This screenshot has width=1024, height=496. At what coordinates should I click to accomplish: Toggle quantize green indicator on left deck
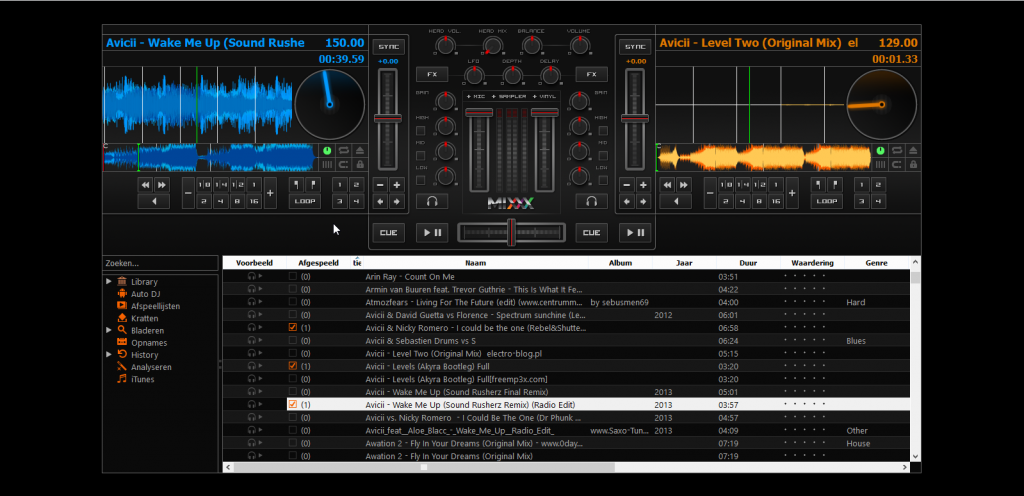pos(327,151)
